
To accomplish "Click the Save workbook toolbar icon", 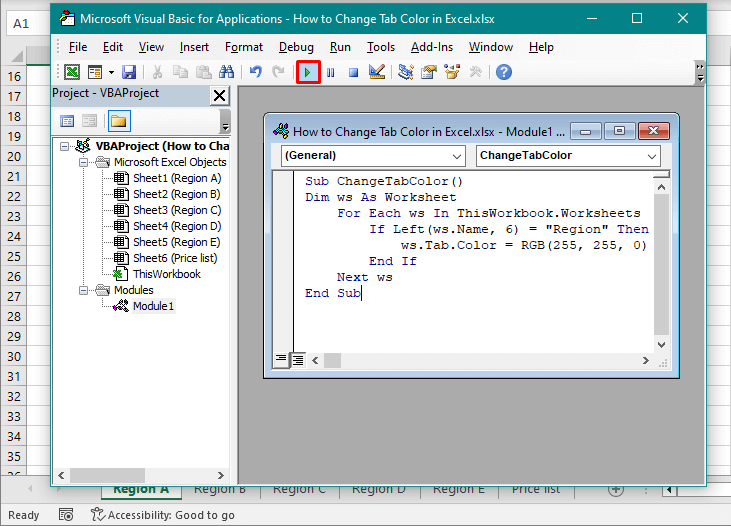I will [x=129, y=72].
